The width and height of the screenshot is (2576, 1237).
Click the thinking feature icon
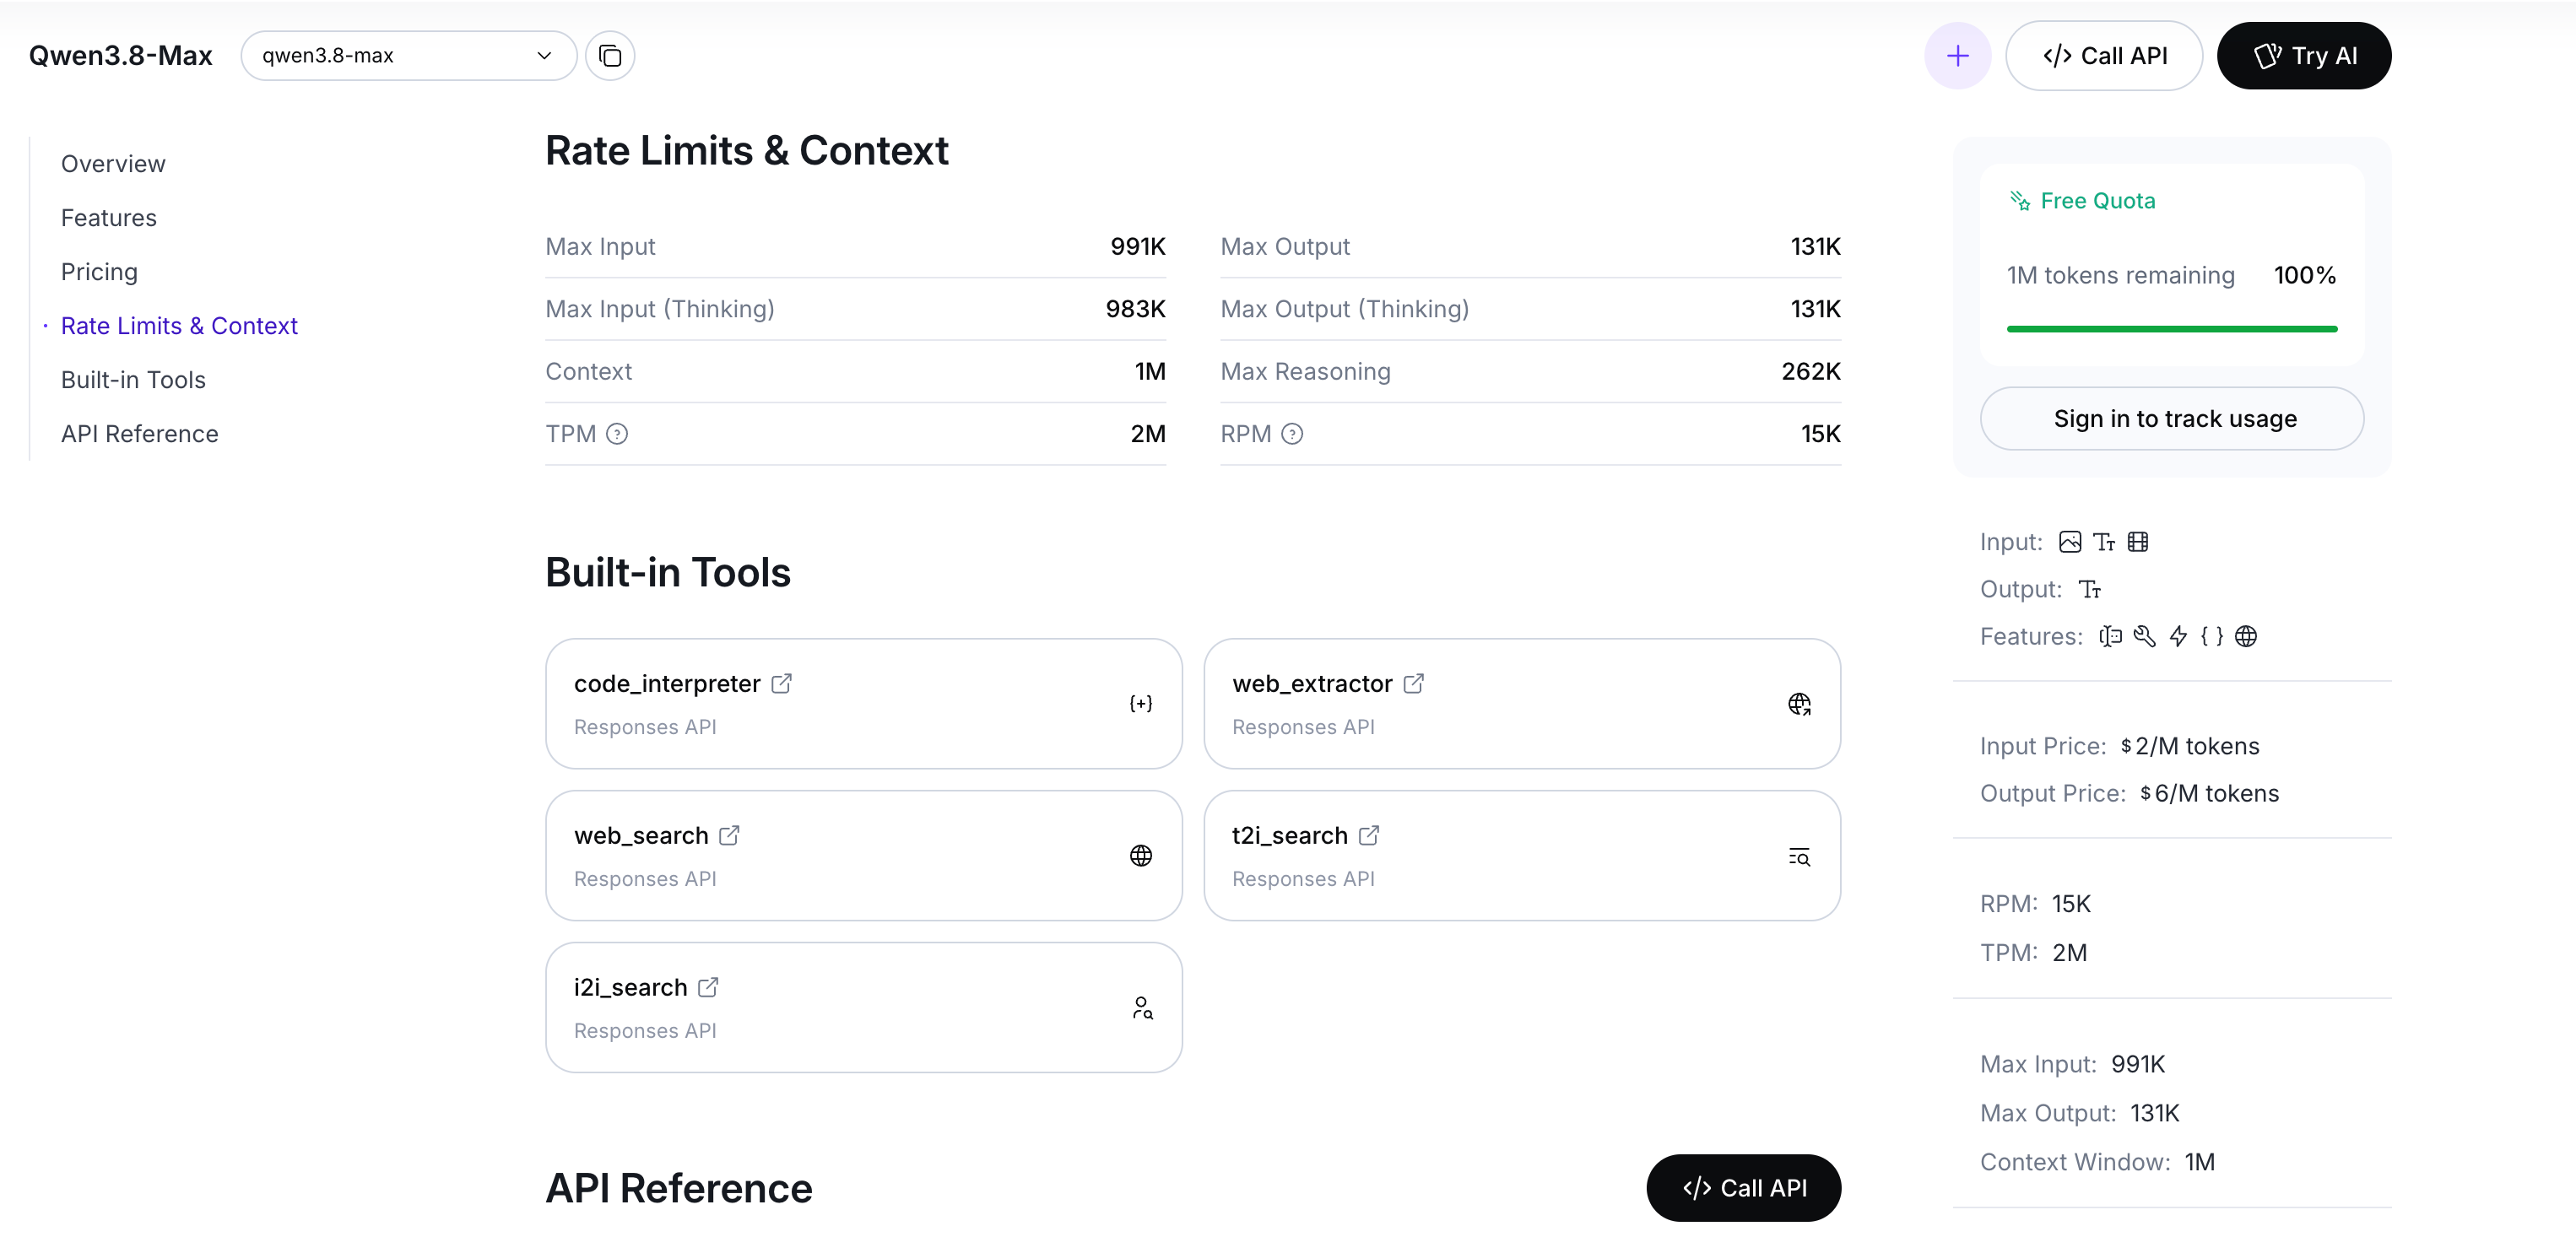[2110, 637]
